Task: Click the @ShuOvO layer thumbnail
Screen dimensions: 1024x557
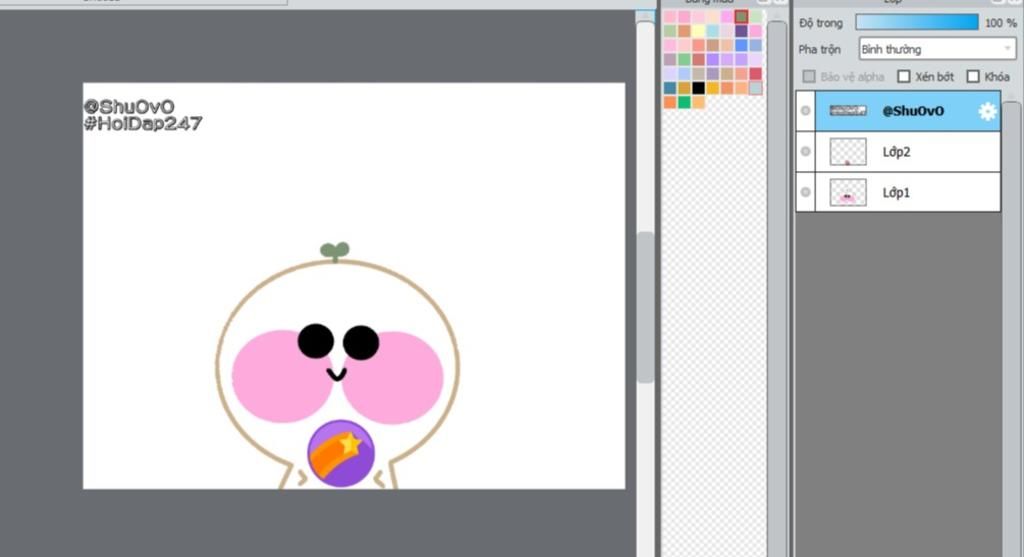Action: (x=848, y=110)
